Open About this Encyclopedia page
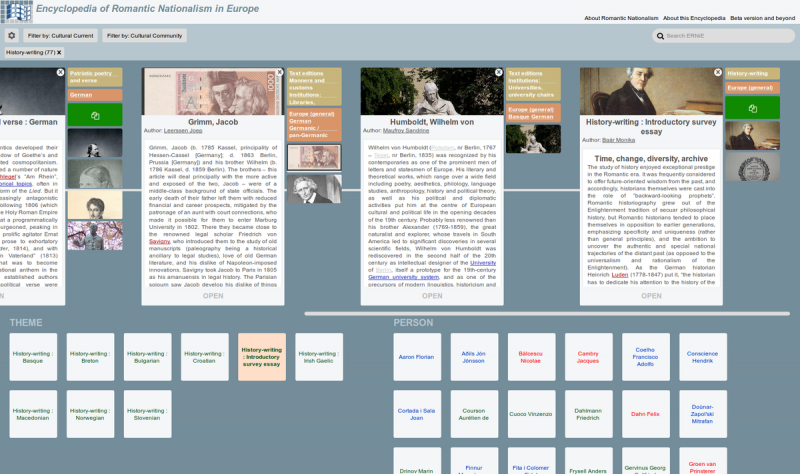The height and width of the screenshot is (474, 800). [x=694, y=18]
